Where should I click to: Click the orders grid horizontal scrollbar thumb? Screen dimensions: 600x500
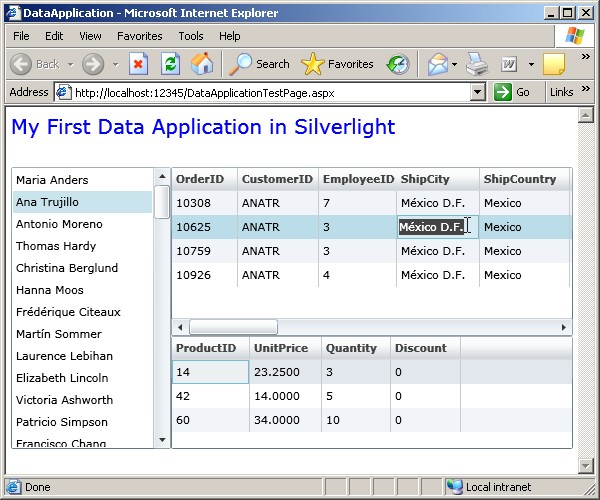tap(233, 327)
